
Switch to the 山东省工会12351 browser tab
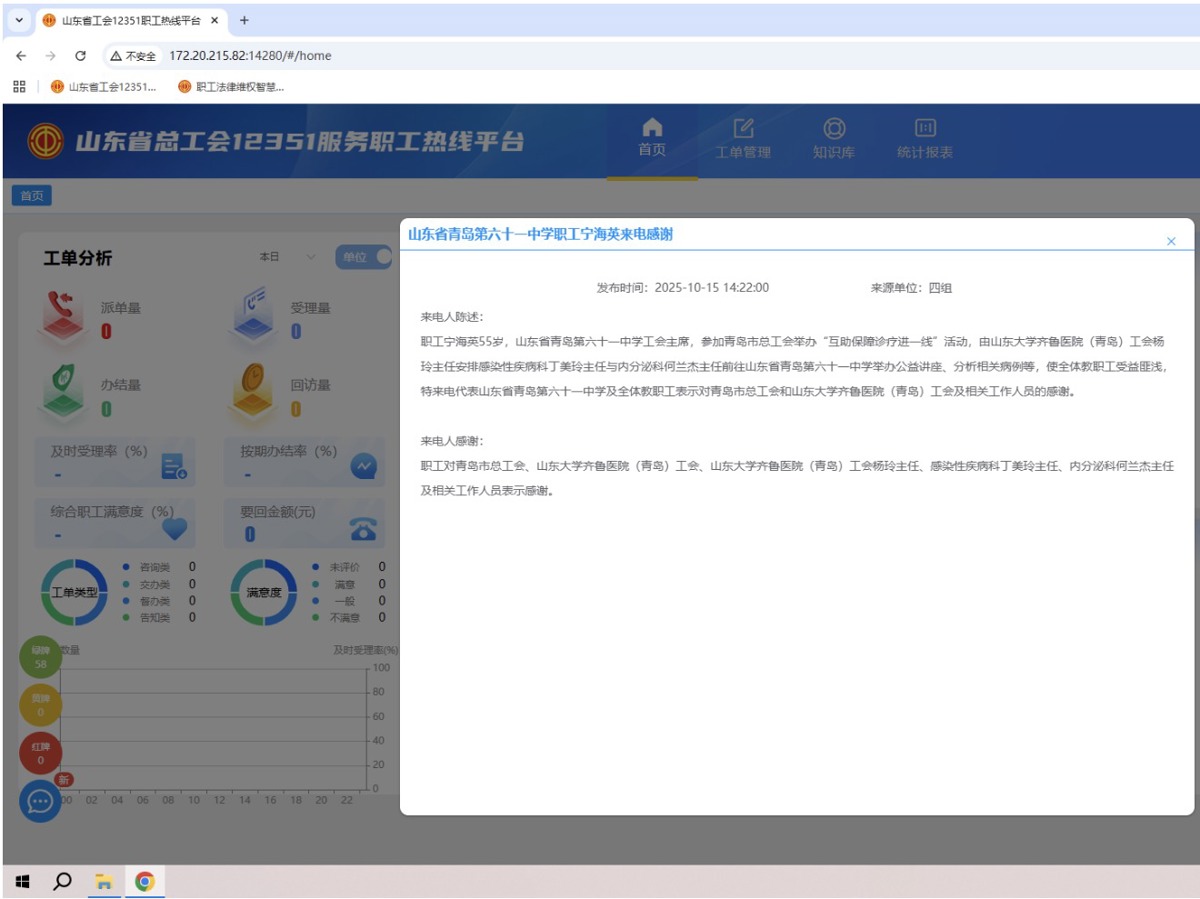pos(120,20)
